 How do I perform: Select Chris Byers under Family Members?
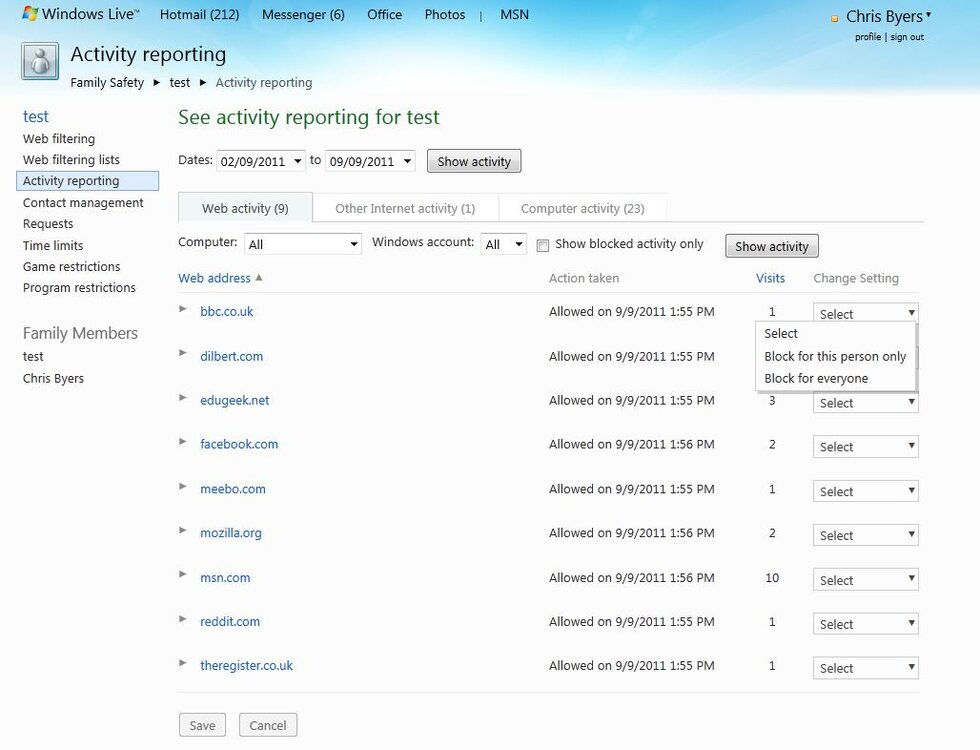tap(53, 378)
